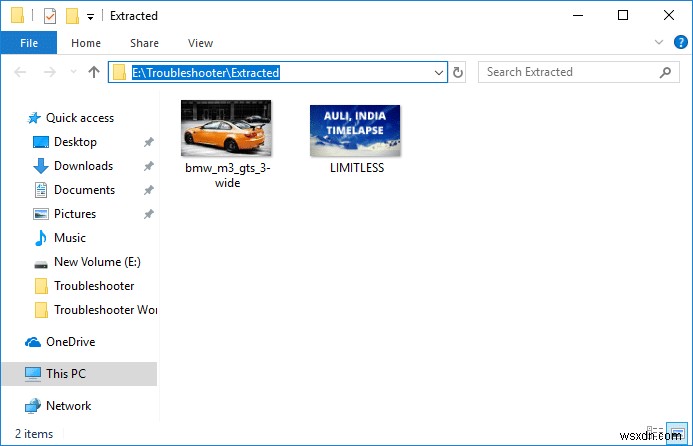Select OneDrive in the navigation pane
Image resolution: width=693 pixels, height=446 pixels.
click(x=60, y=342)
